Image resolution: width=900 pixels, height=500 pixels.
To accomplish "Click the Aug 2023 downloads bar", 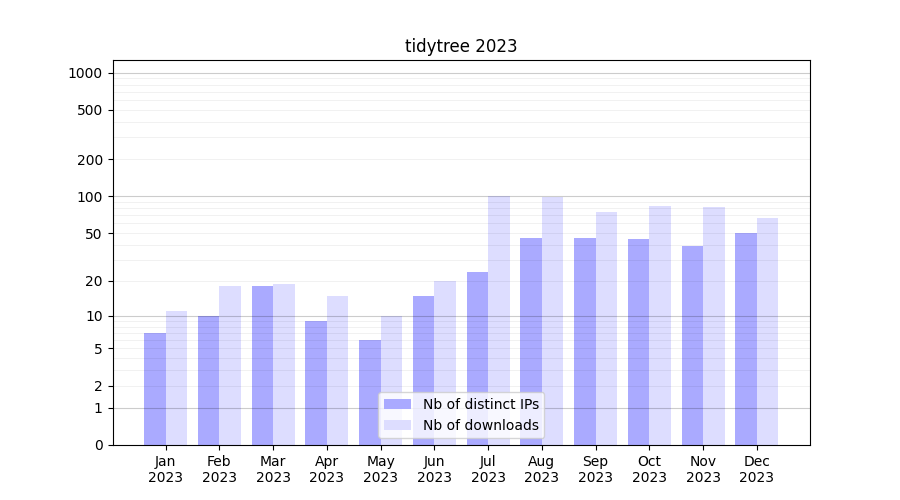I will coord(552,320).
